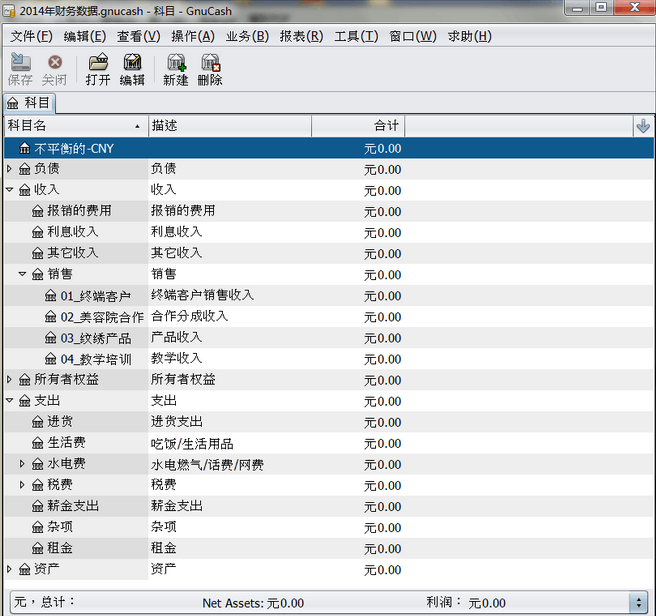Screen dimensions: 656x616
Task: Expand the 税费 sub-account tree
Action: tap(22, 485)
